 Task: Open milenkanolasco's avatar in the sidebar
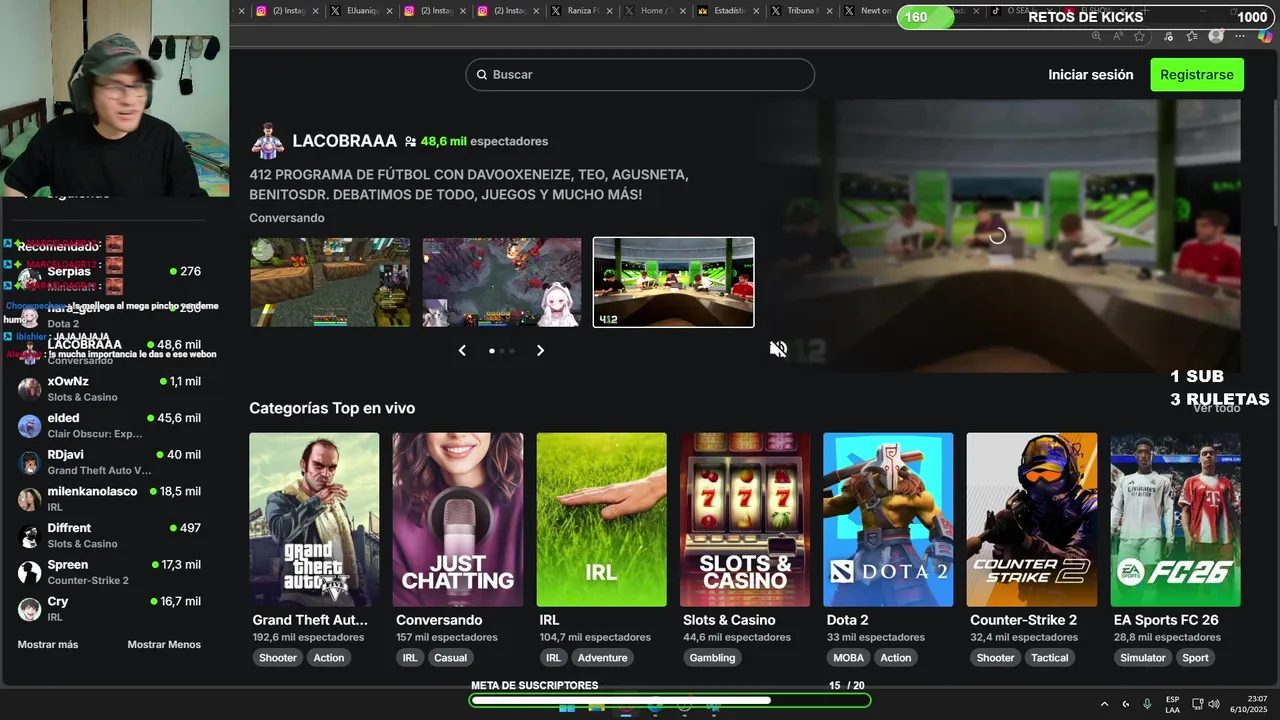tap(30, 499)
